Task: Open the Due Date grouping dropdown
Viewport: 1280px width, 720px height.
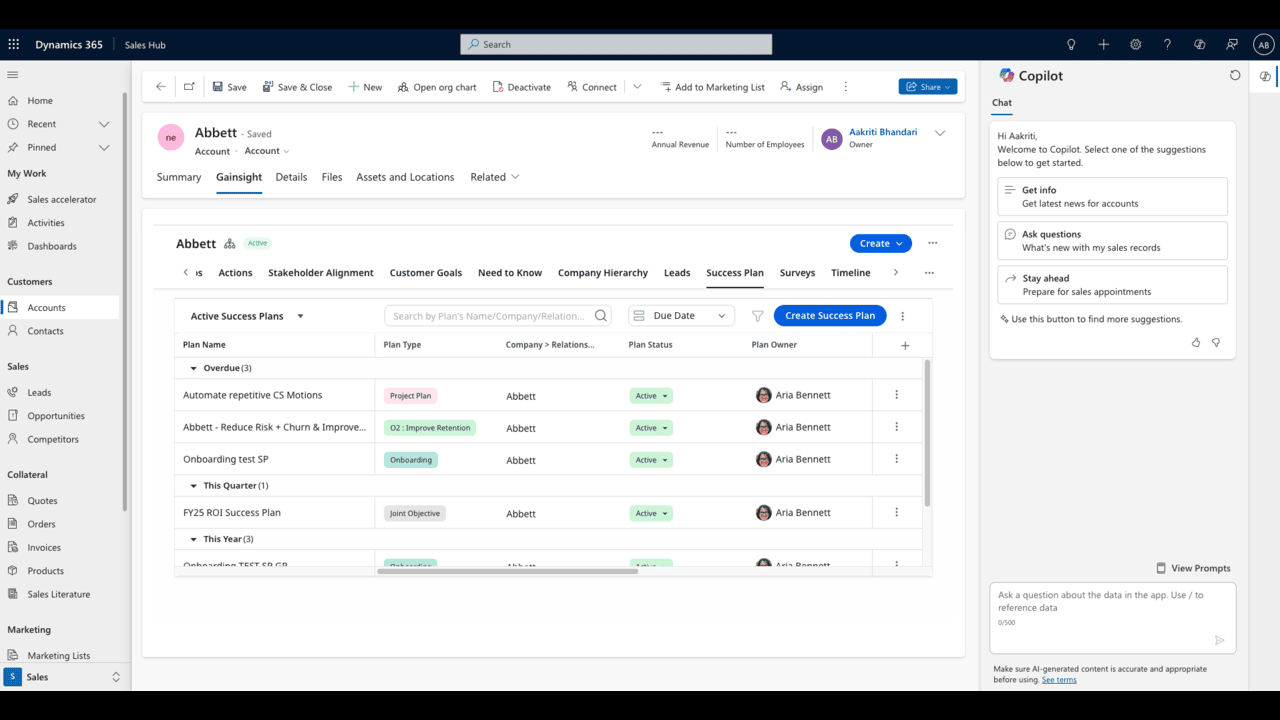Action: coord(681,316)
